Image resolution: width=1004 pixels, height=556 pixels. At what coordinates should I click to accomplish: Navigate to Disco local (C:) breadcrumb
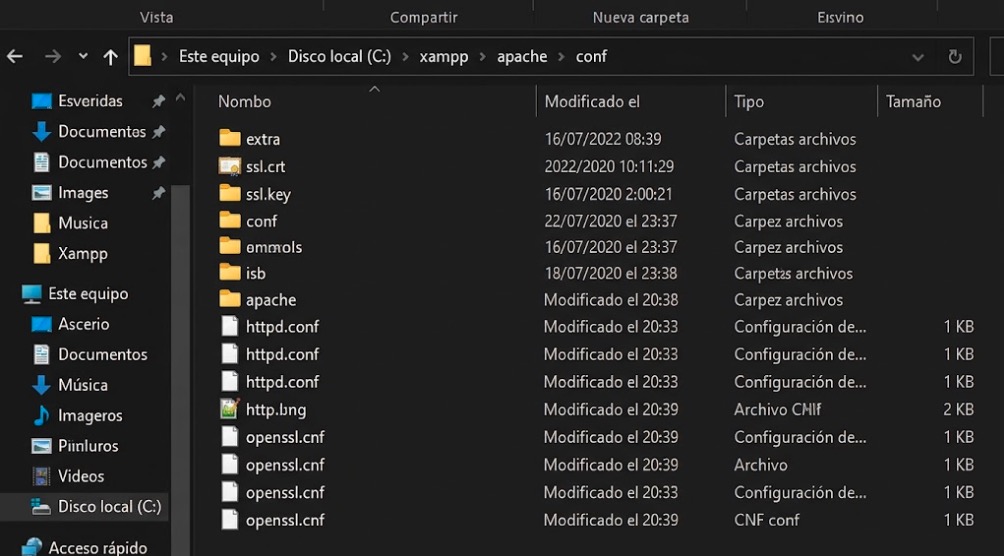click(x=339, y=56)
